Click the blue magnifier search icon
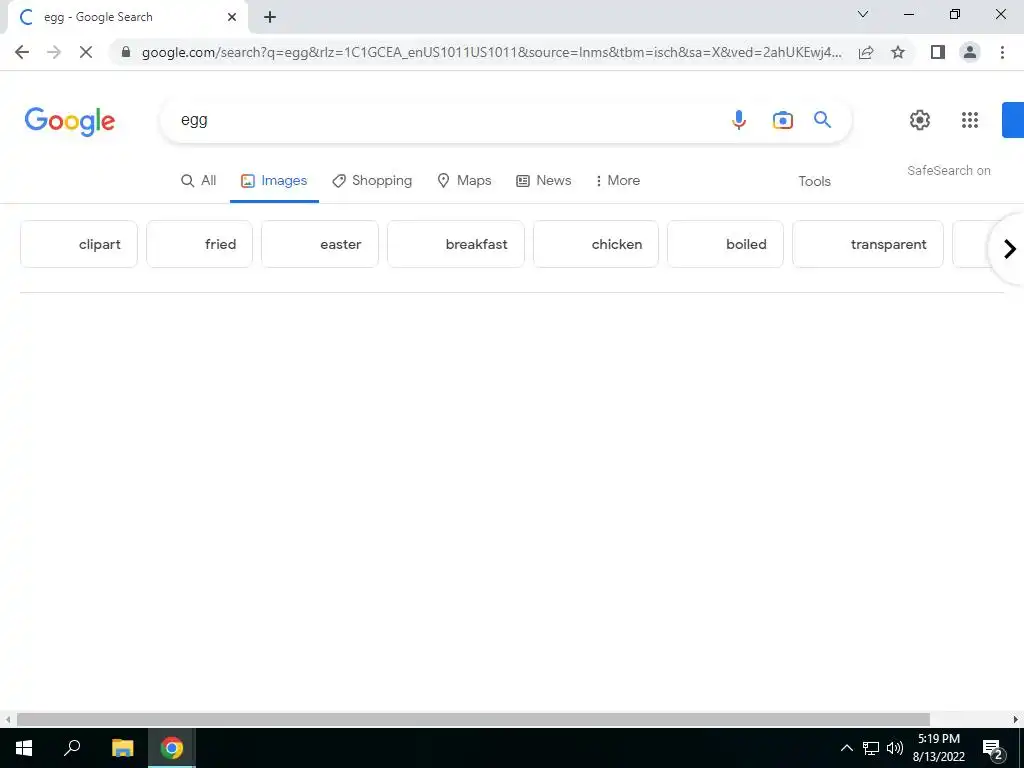This screenshot has height=768, width=1024. [x=822, y=120]
